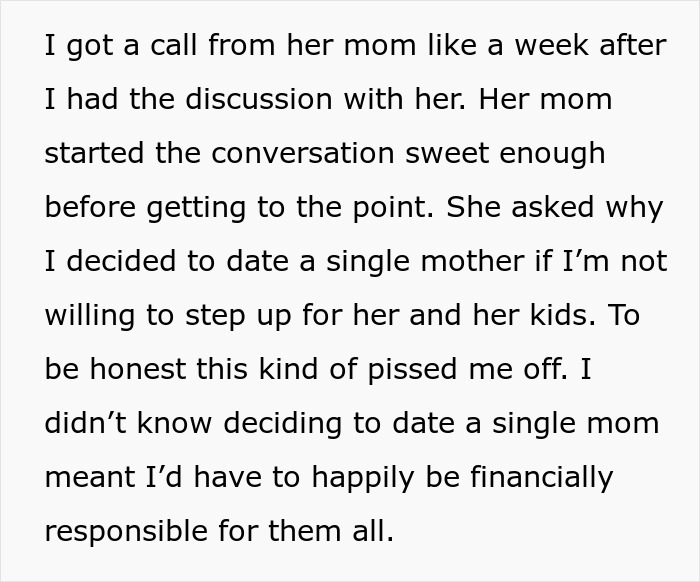Click the word "getting" in the text
Screen dimensions: 700x582
(185, 208)
